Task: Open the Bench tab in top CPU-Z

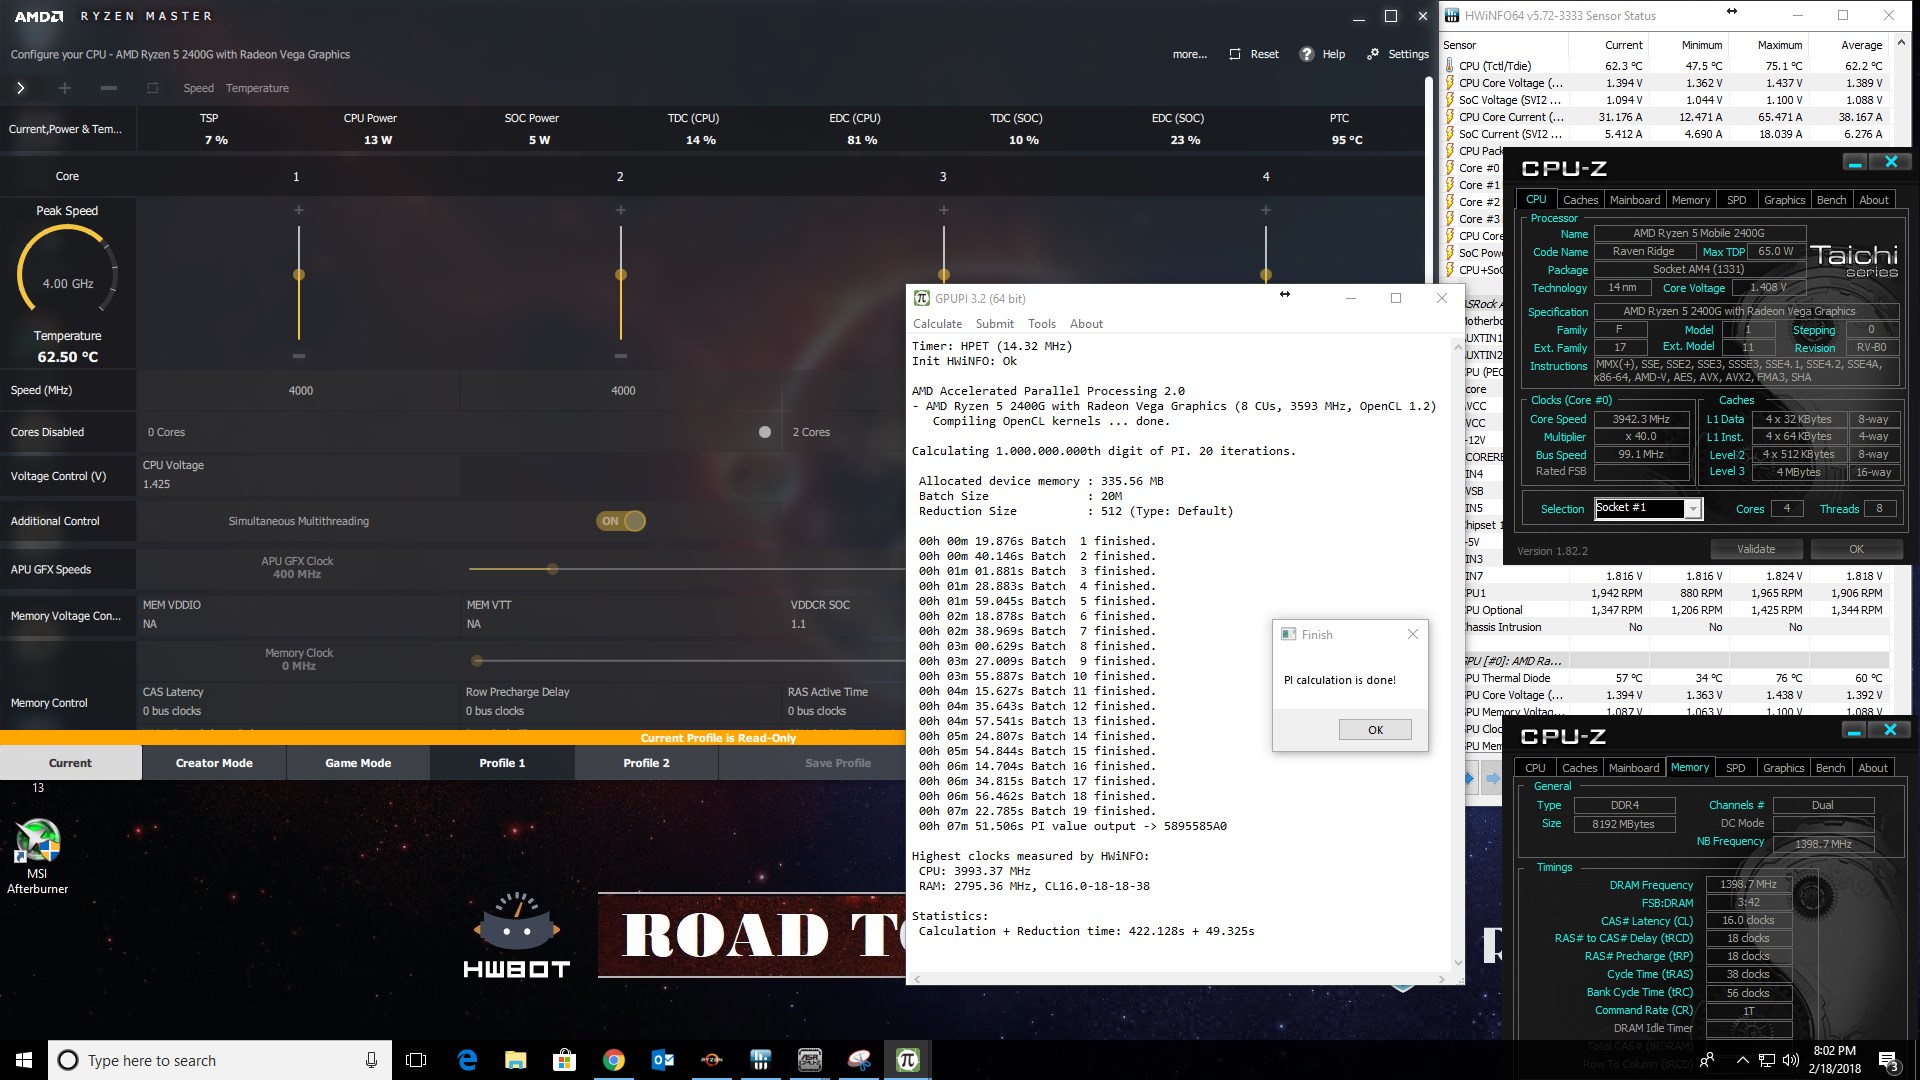Action: pyautogui.click(x=1831, y=200)
